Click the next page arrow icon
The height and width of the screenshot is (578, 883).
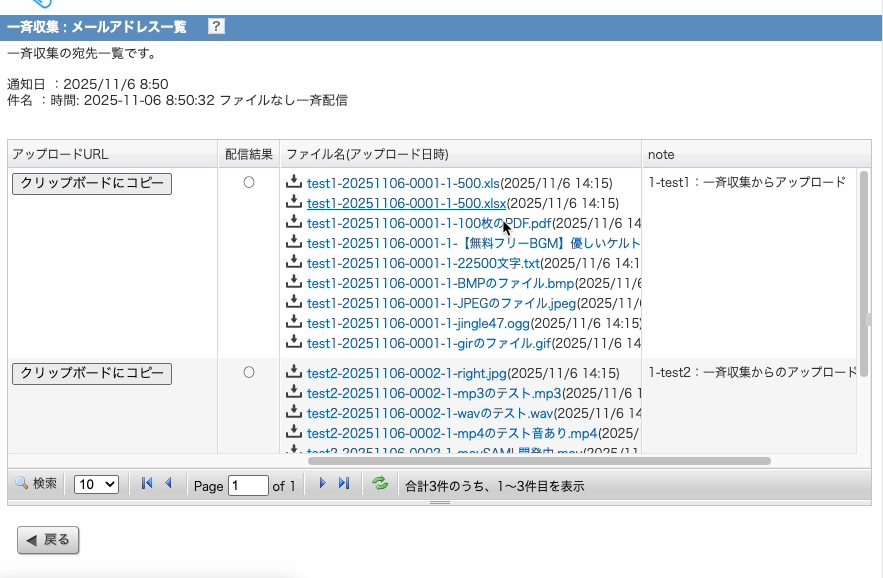322,484
